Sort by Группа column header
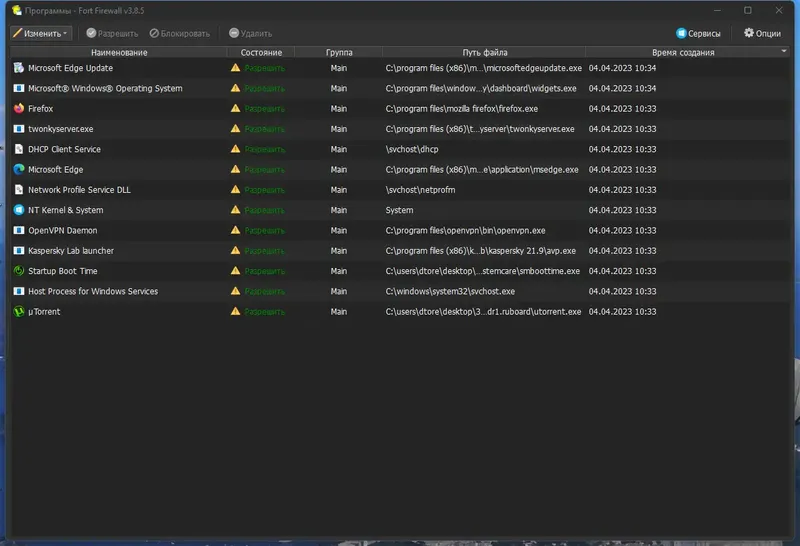800x546 pixels. coord(339,52)
